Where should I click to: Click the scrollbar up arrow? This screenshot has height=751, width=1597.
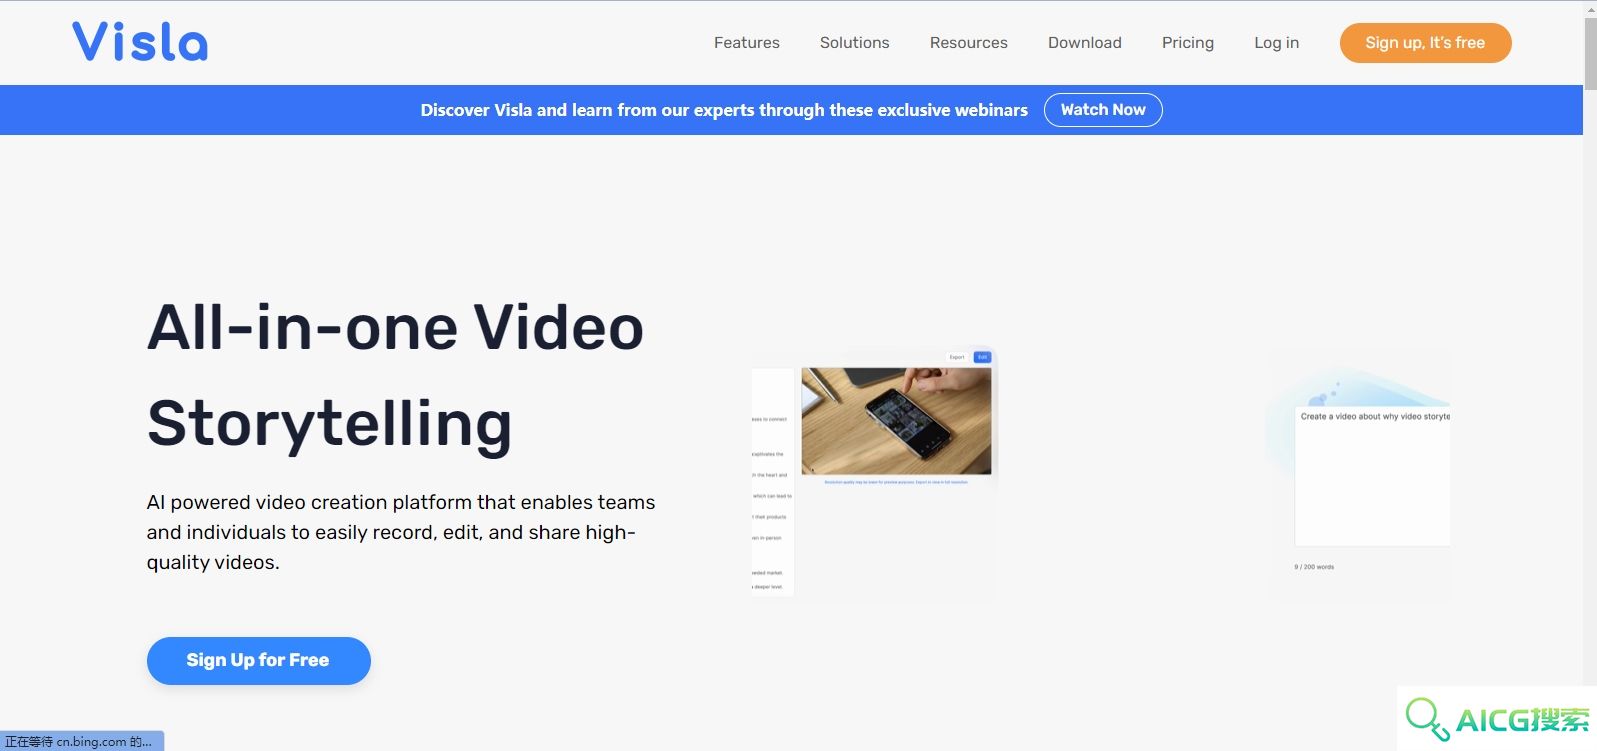pyautogui.click(x=1590, y=8)
